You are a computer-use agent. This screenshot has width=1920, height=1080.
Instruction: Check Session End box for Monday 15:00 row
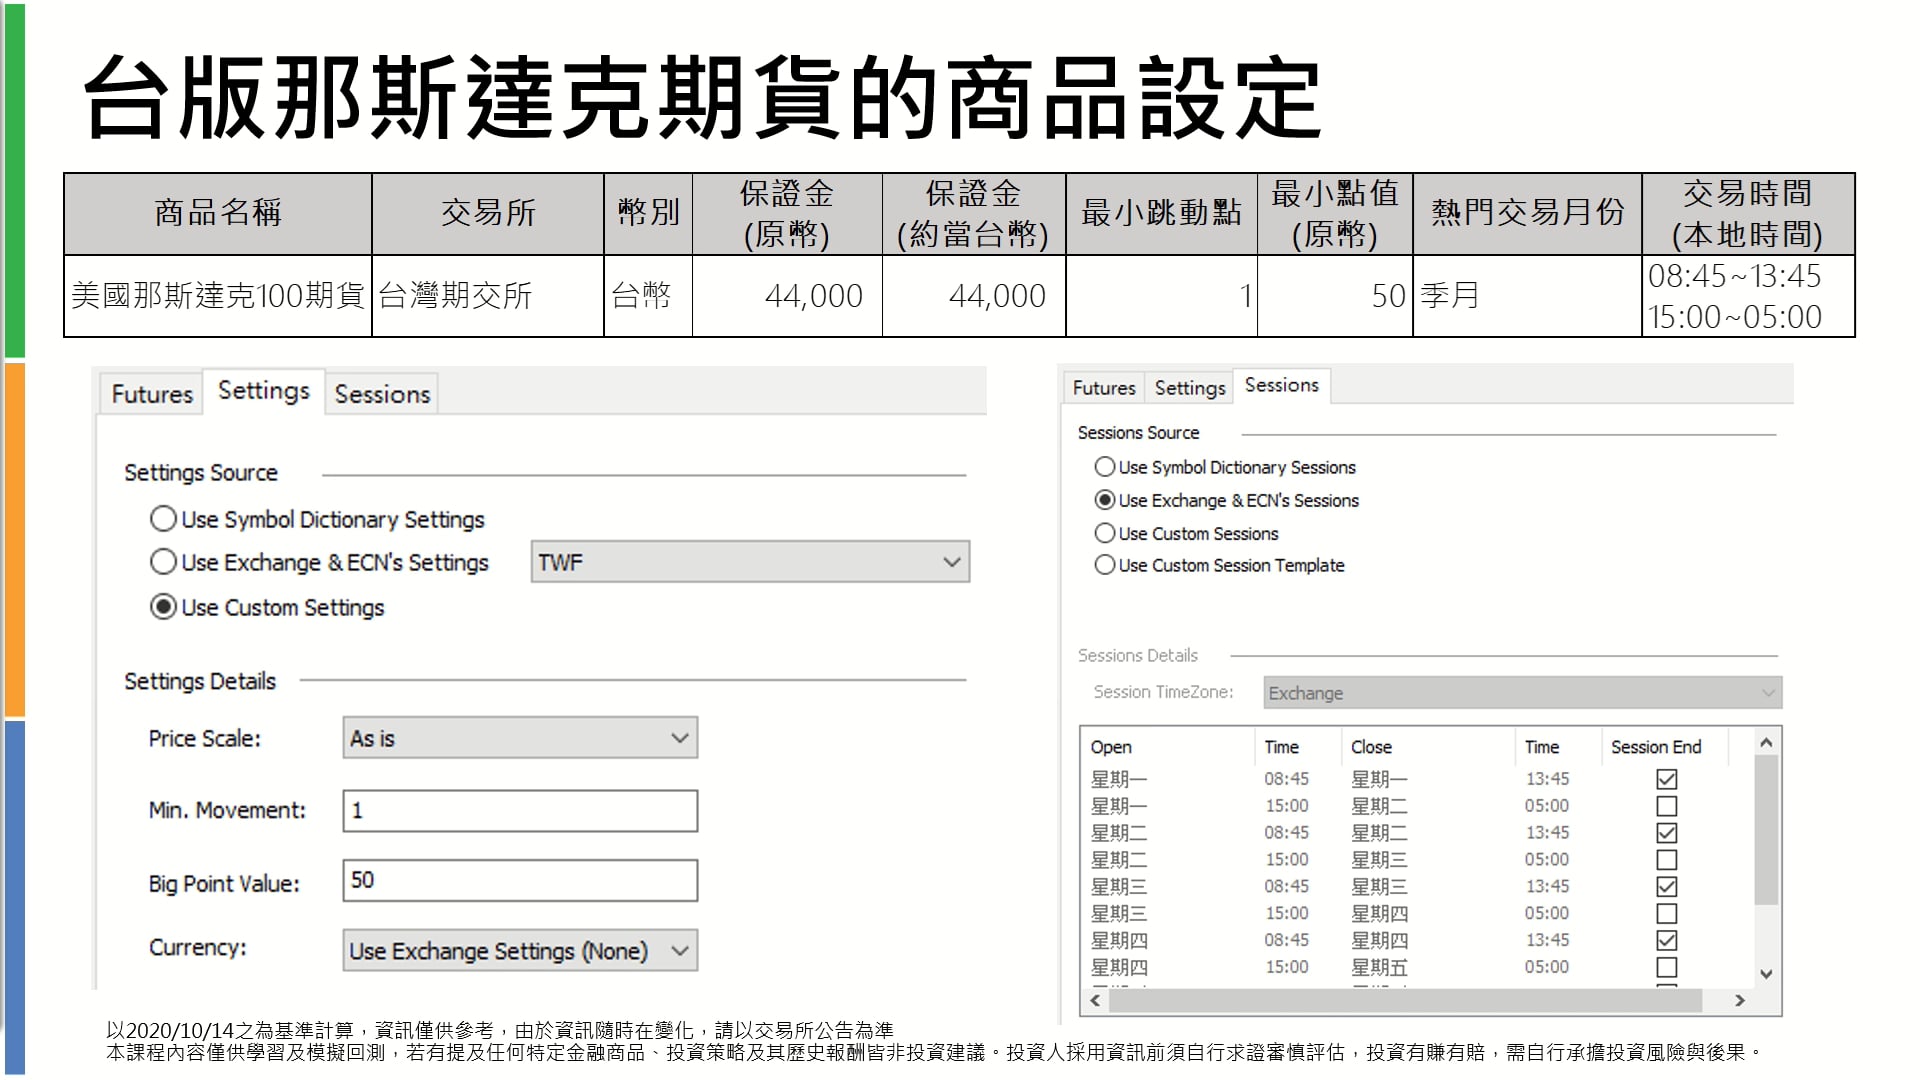pos(1666,806)
